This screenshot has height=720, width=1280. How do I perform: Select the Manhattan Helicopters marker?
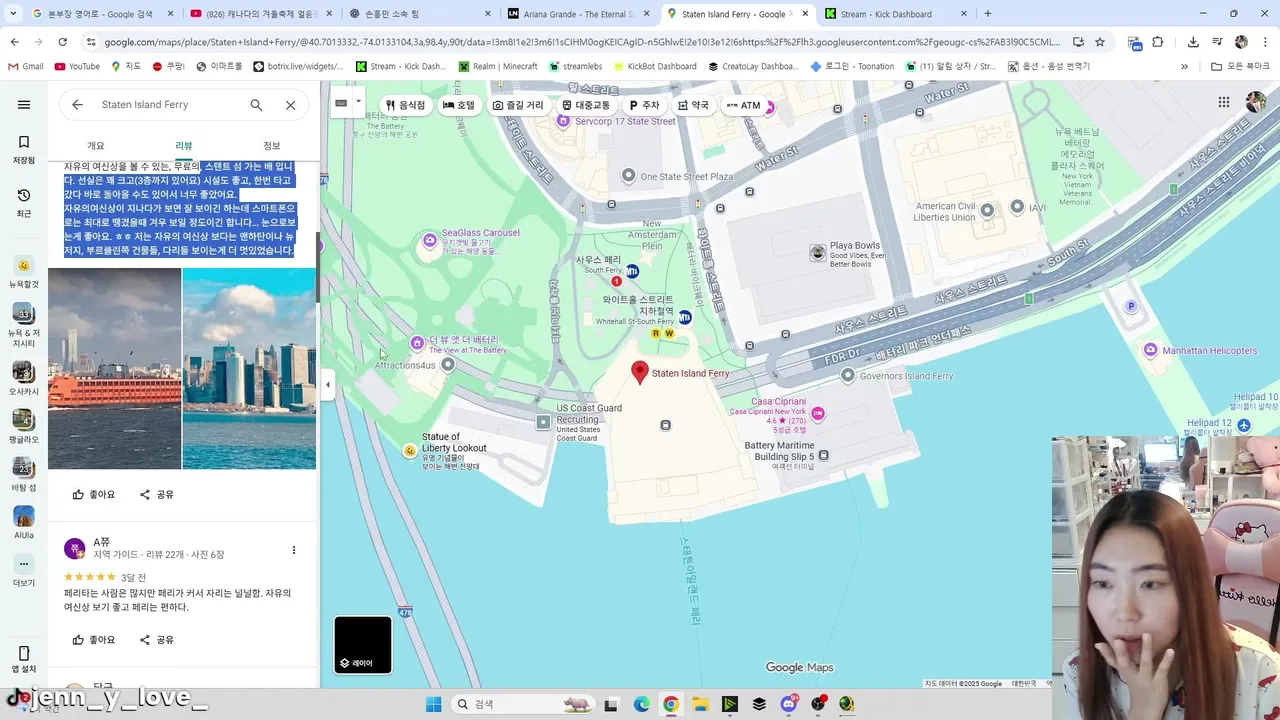point(1151,350)
